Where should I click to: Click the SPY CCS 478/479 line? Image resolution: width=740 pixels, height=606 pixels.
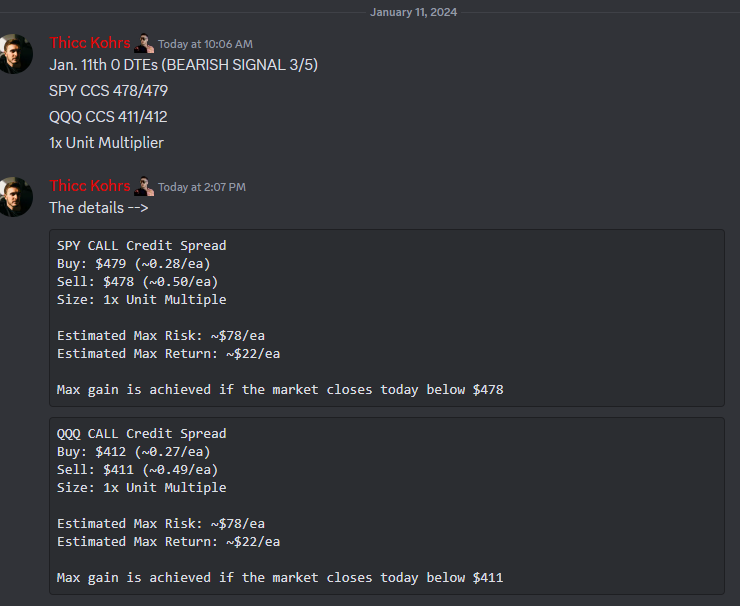pos(109,91)
